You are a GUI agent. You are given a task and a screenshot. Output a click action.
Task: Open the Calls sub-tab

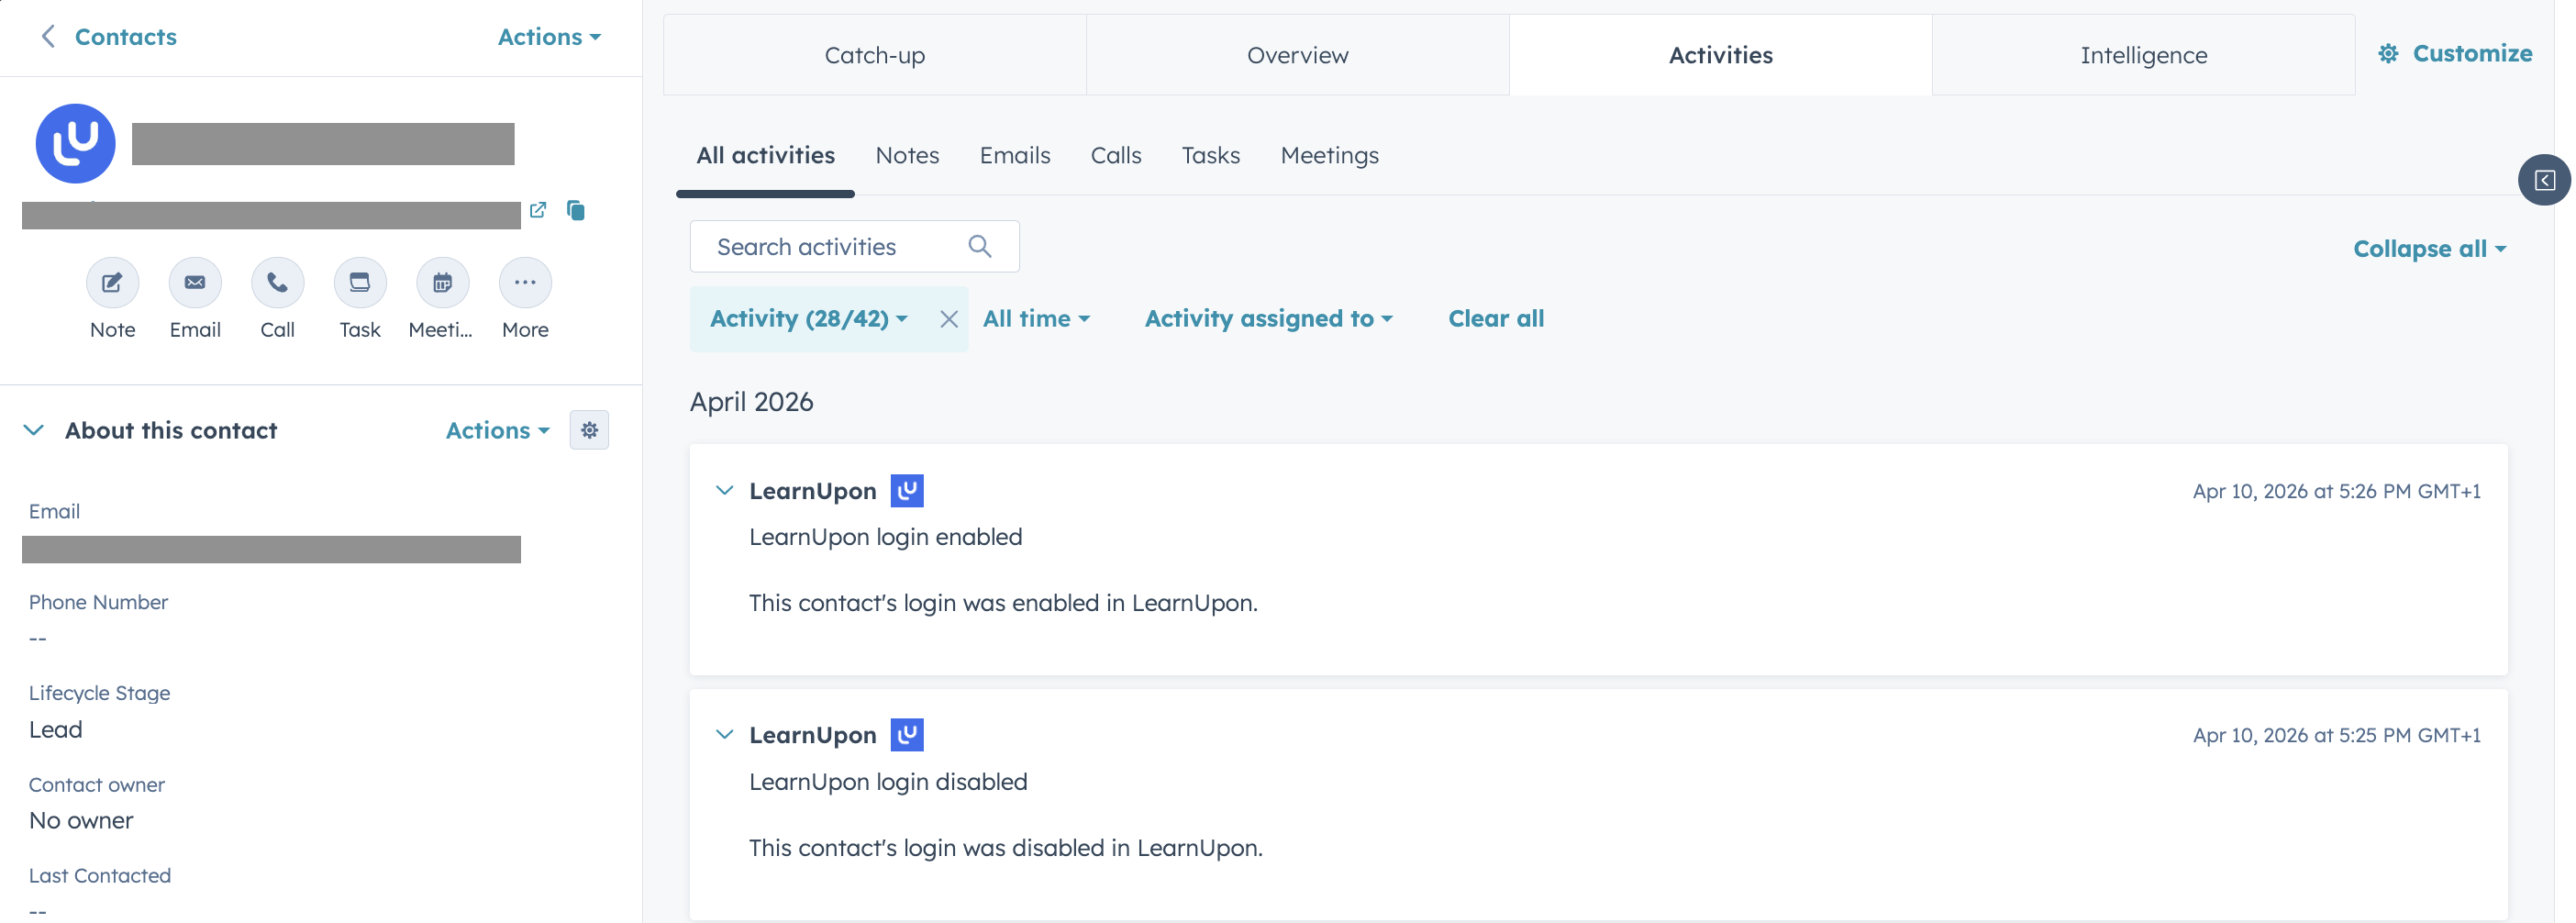[1116, 156]
